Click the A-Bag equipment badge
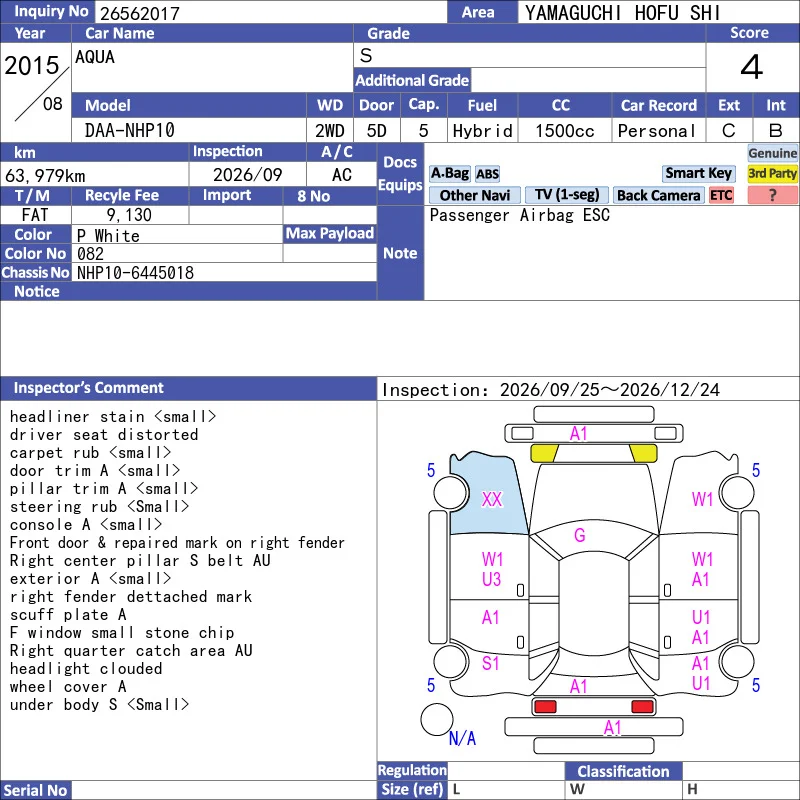Viewport: 800px width, 800px height. click(449, 173)
